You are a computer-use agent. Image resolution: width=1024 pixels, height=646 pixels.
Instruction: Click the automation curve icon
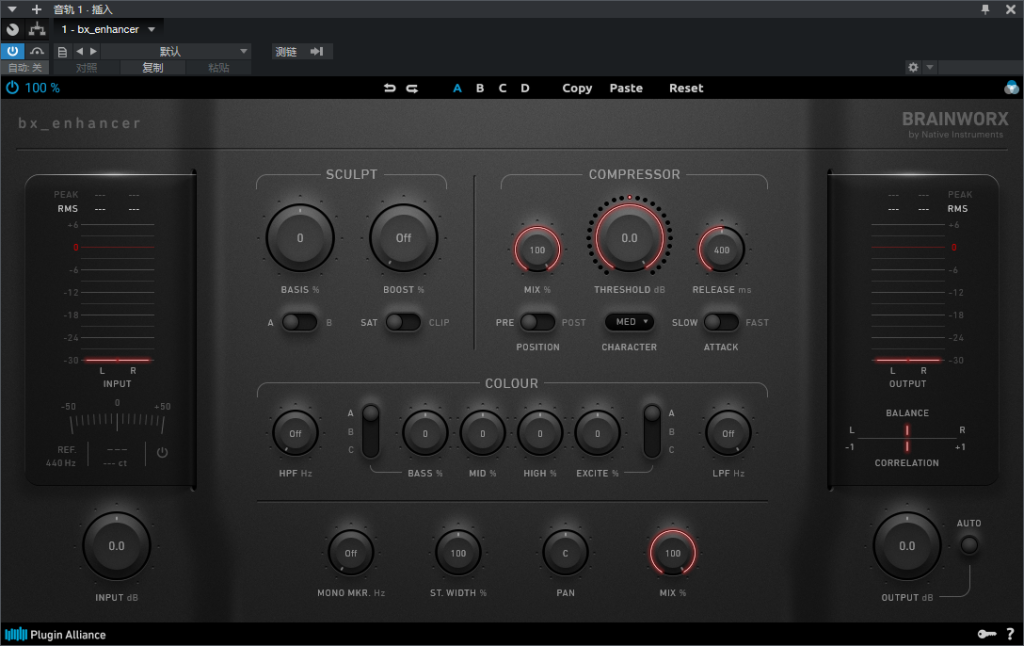point(37,51)
